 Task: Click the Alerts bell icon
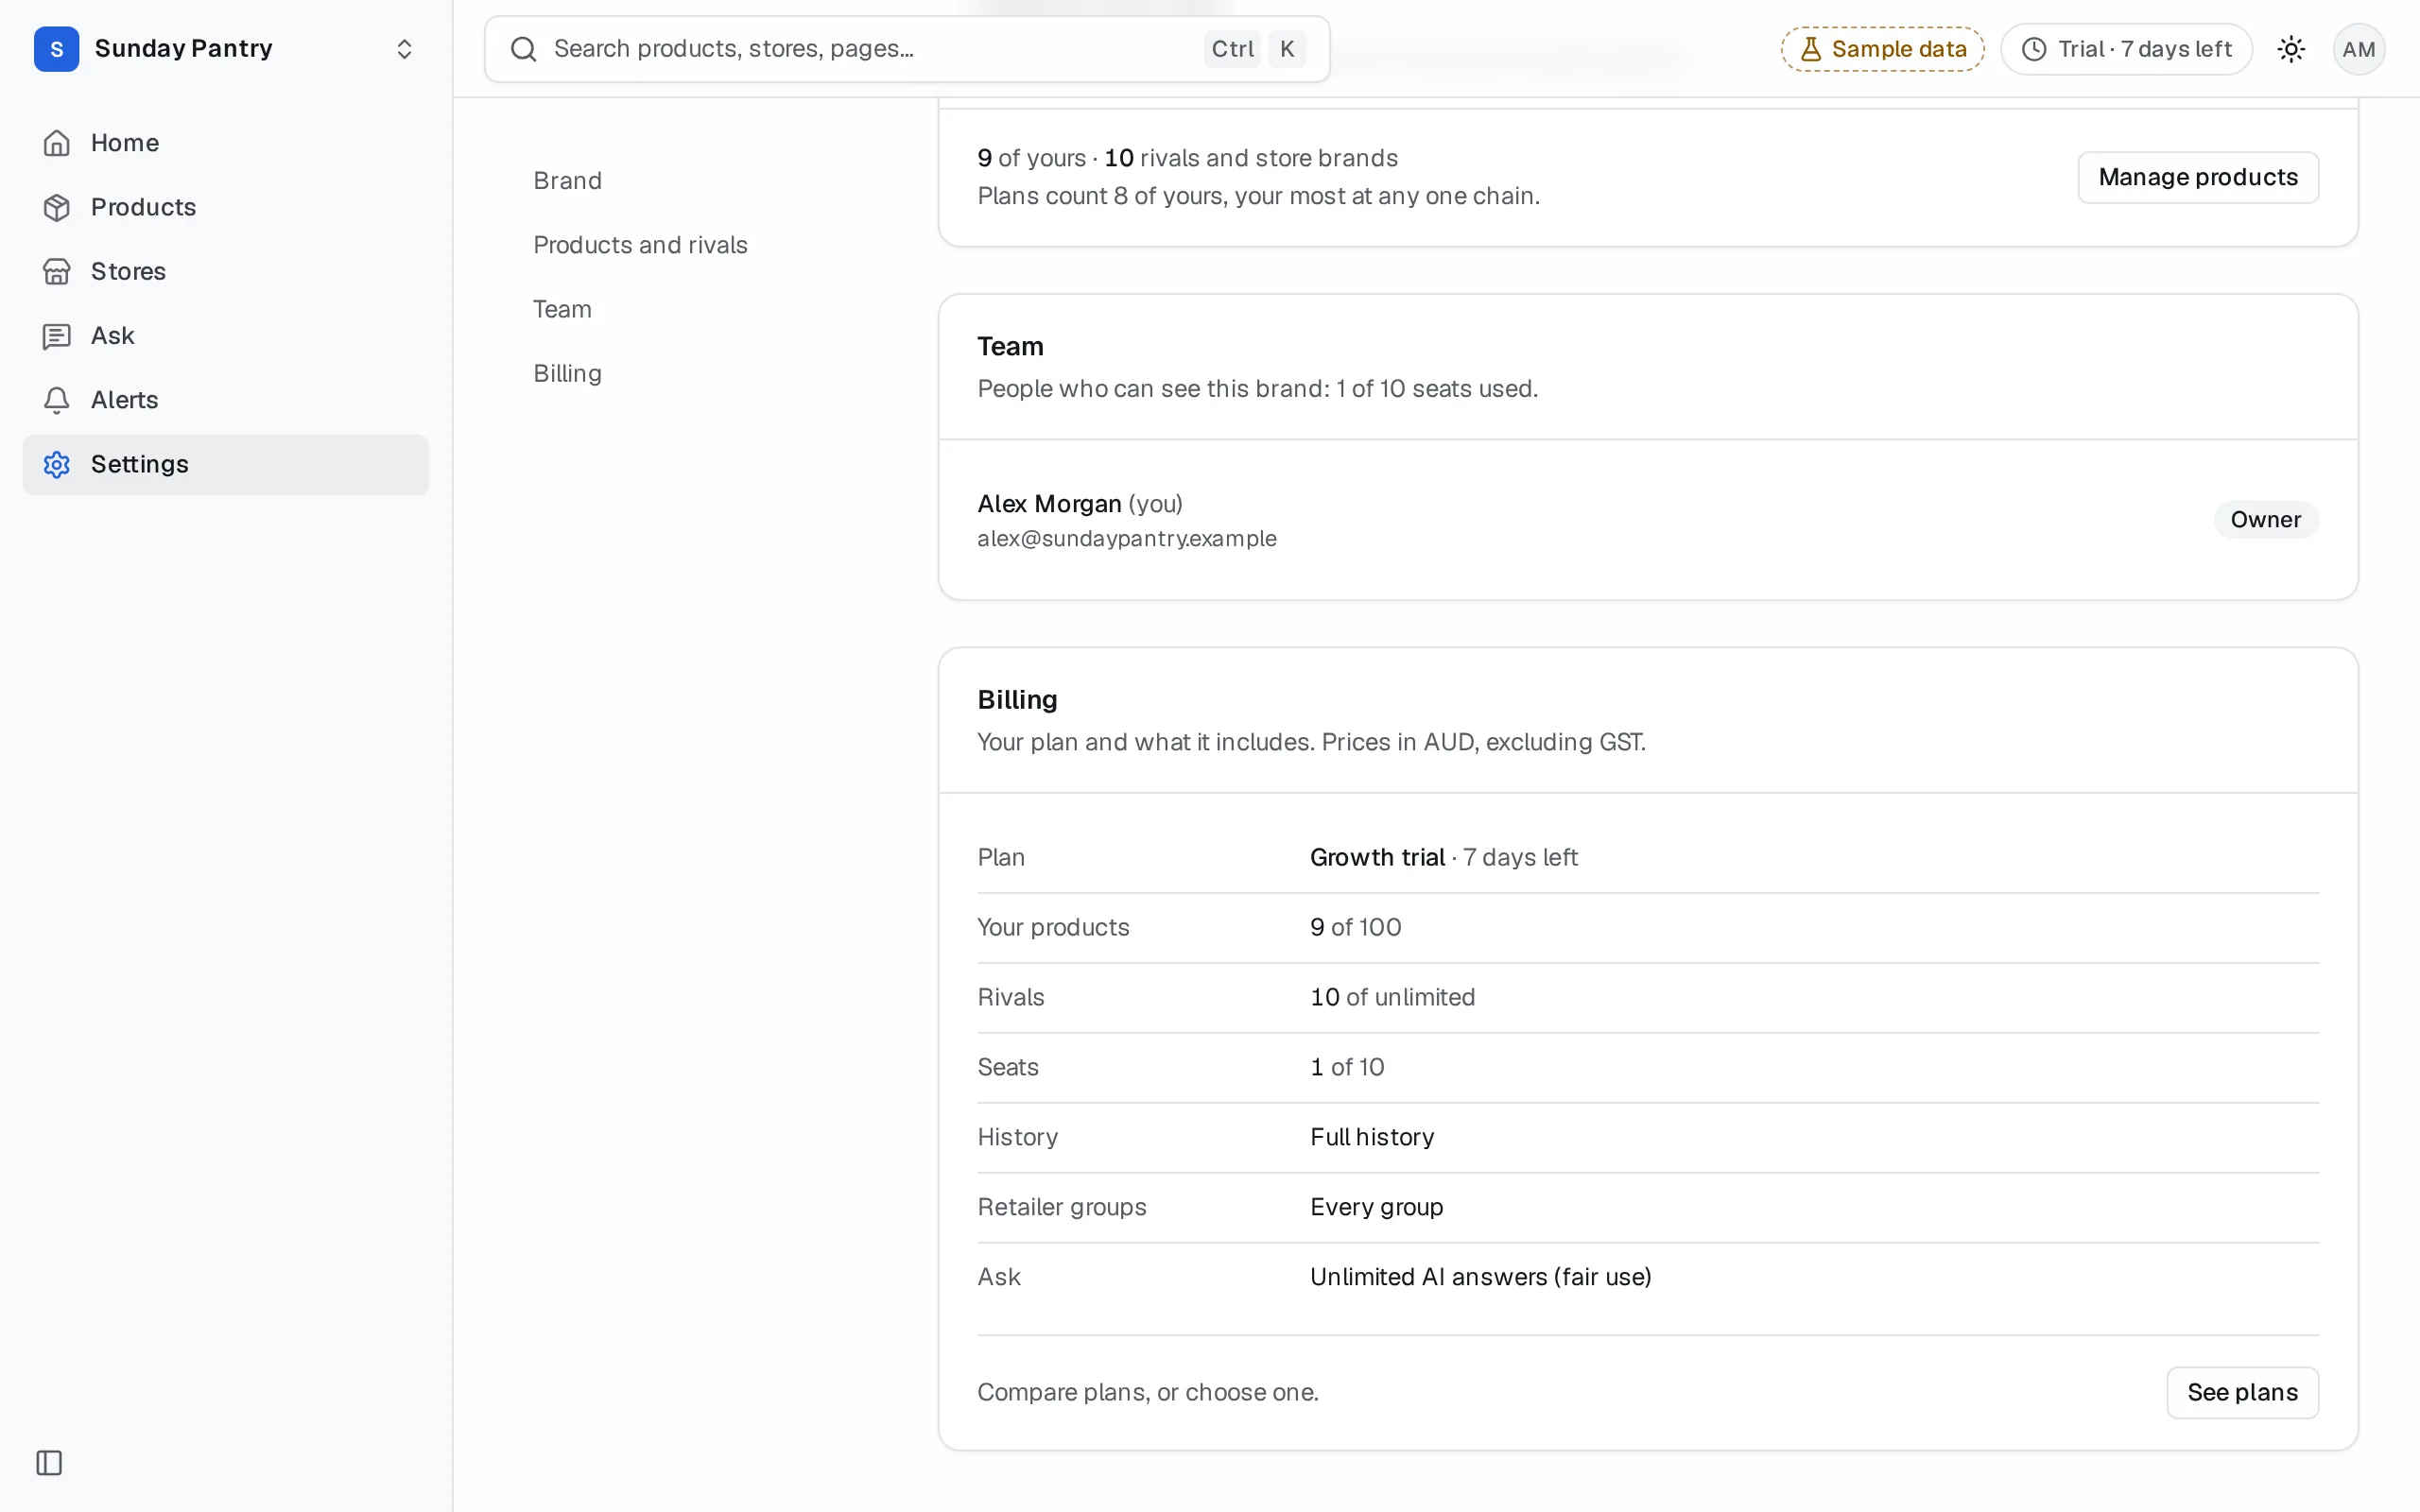click(57, 400)
